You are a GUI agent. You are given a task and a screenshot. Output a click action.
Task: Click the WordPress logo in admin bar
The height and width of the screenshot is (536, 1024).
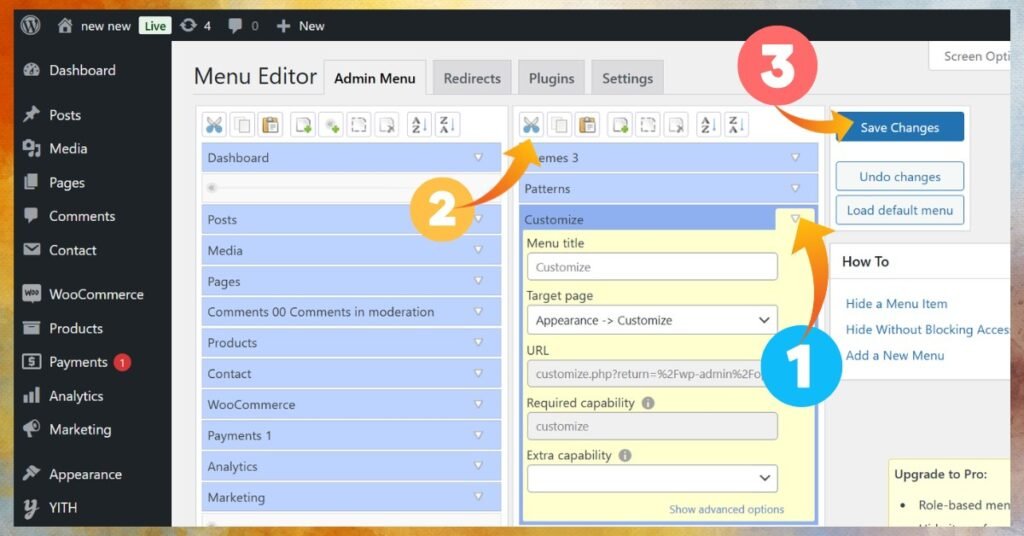(x=30, y=25)
